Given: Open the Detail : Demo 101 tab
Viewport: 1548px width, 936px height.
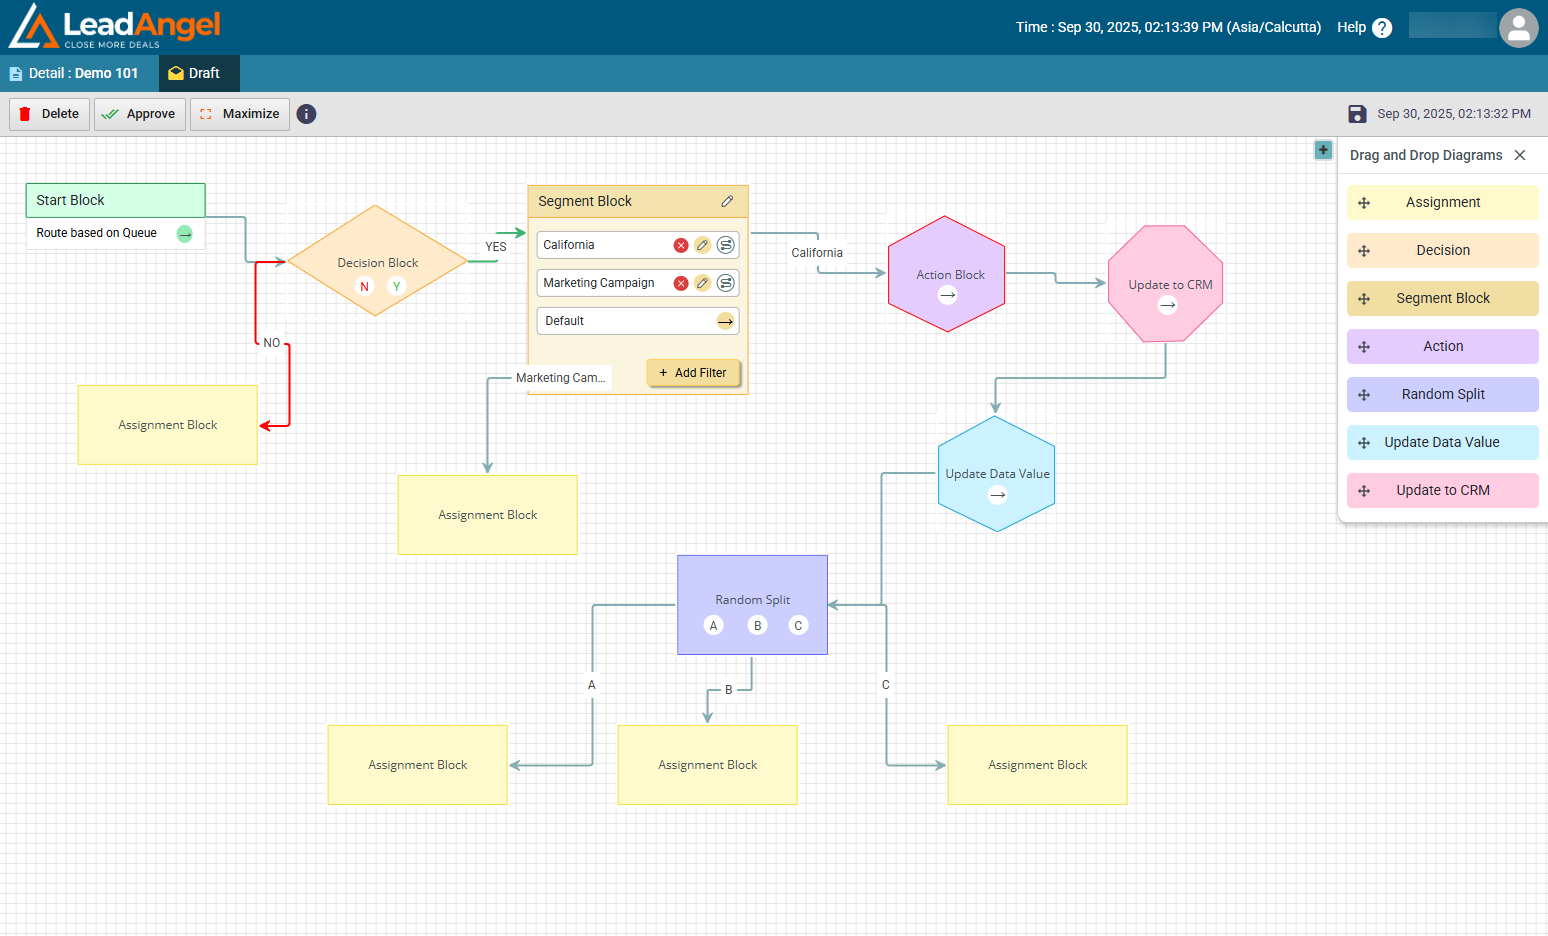Looking at the screenshot, I should tap(78, 73).
